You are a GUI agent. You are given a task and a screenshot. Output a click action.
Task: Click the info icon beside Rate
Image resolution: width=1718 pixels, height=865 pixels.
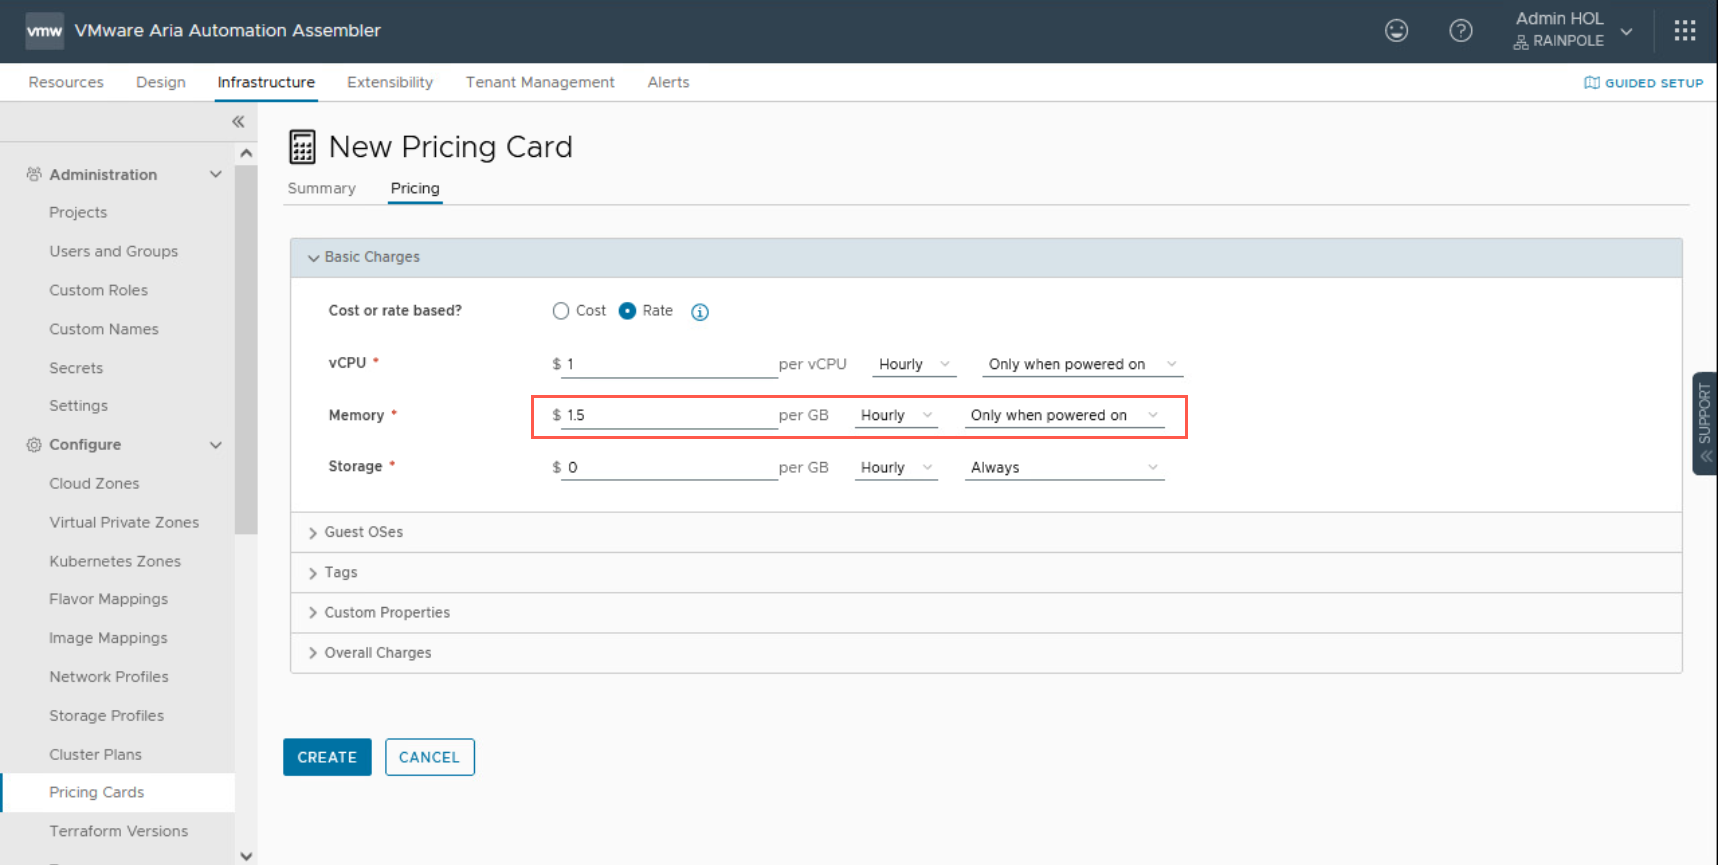point(700,312)
